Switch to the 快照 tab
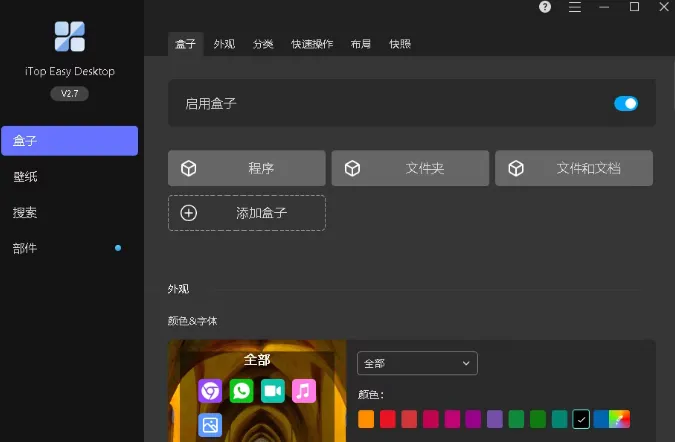The width and height of the screenshot is (675, 442). pyautogui.click(x=400, y=44)
